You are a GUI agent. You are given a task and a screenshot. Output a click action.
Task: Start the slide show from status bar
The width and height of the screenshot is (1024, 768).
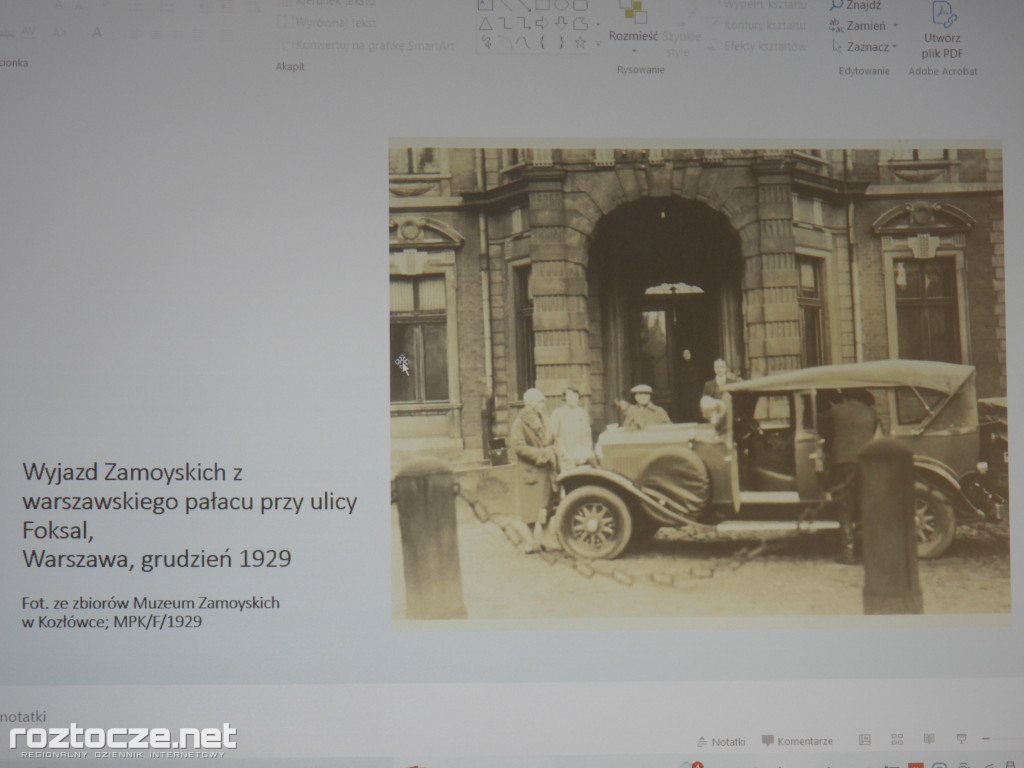[961, 739]
